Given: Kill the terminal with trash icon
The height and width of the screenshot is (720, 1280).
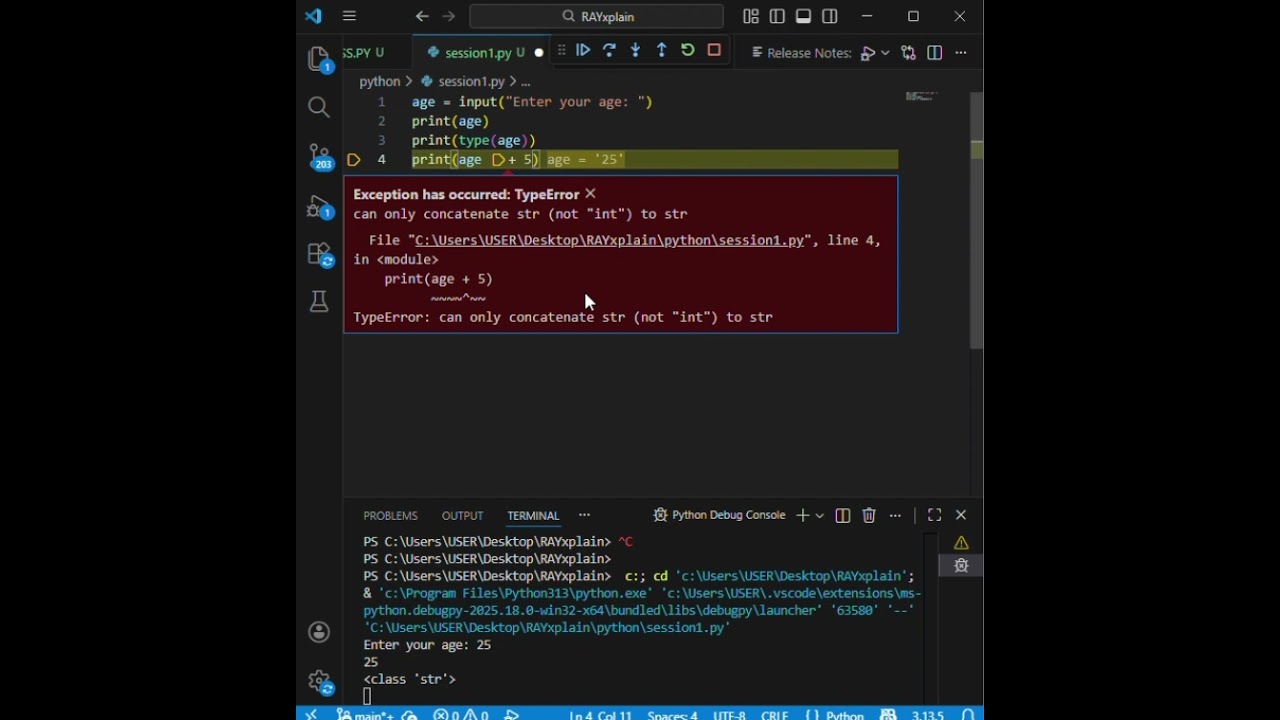Looking at the screenshot, I should click(x=869, y=515).
